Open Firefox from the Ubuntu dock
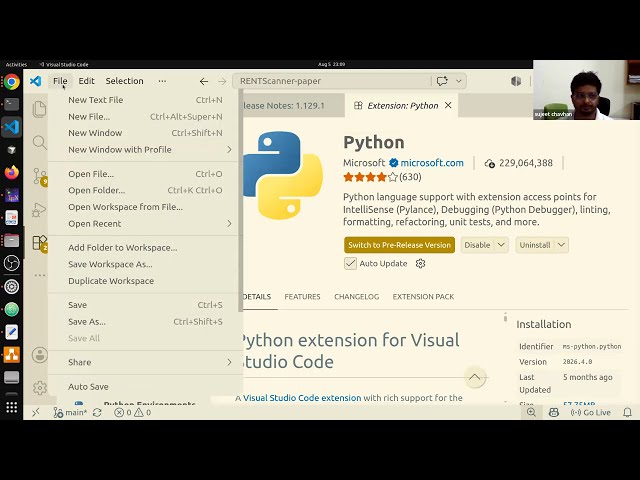640x480 pixels. point(11,172)
